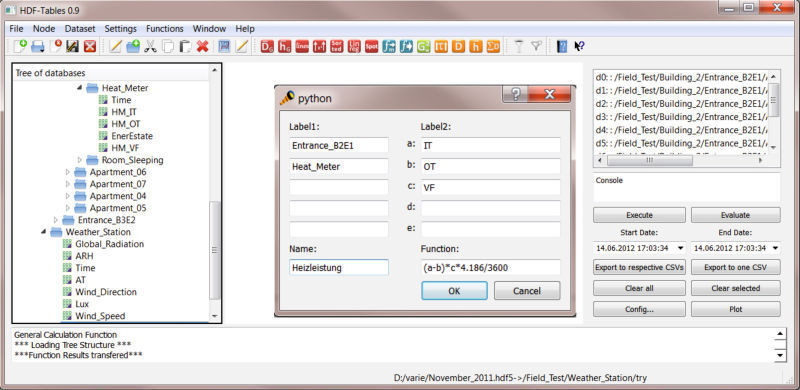Viewport: 800px width, 390px height.
Task: Expand the Apartment_06 folder
Action: click(x=67, y=172)
